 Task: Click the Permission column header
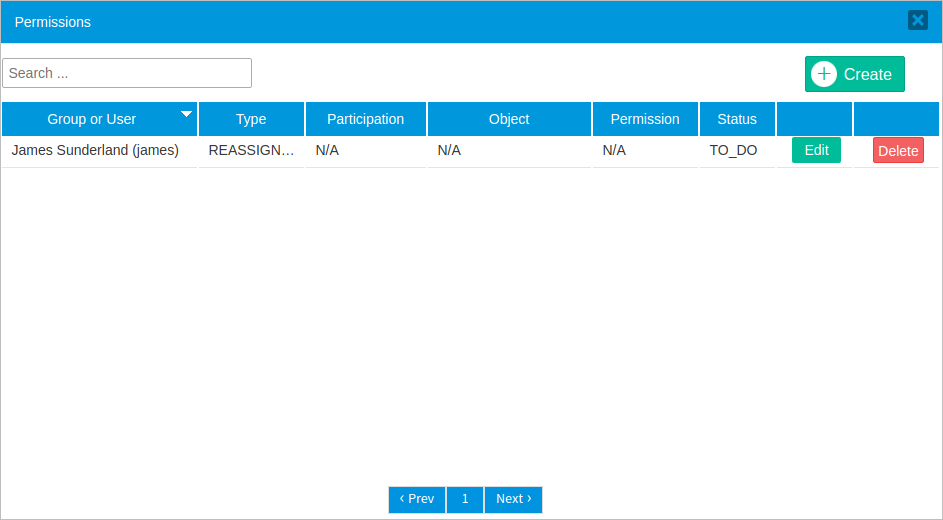pyautogui.click(x=645, y=119)
